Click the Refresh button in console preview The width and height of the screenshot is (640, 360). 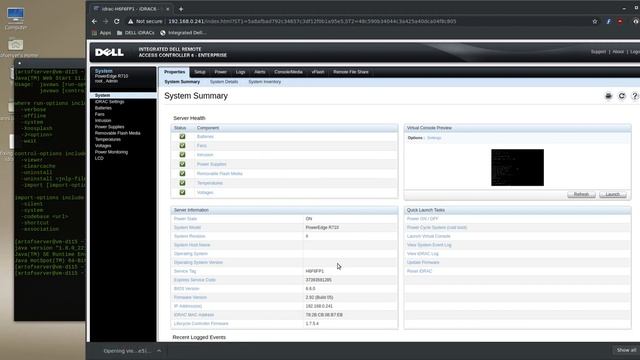[x=581, y=194]
